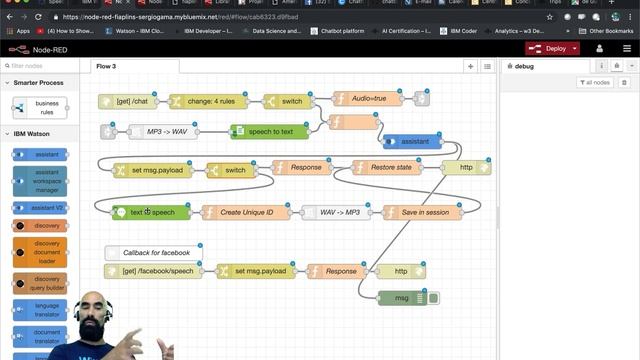Select the change: 4 rules node
The image size is (640, 360).
click(208, 101)
